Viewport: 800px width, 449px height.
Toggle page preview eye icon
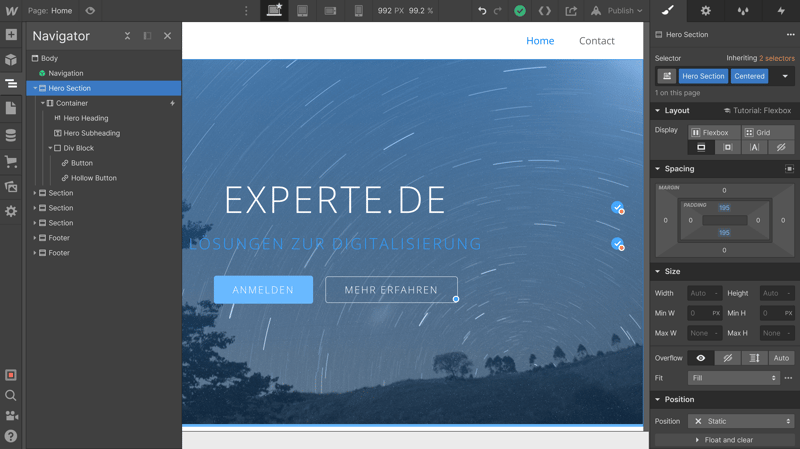coord(90,11)
